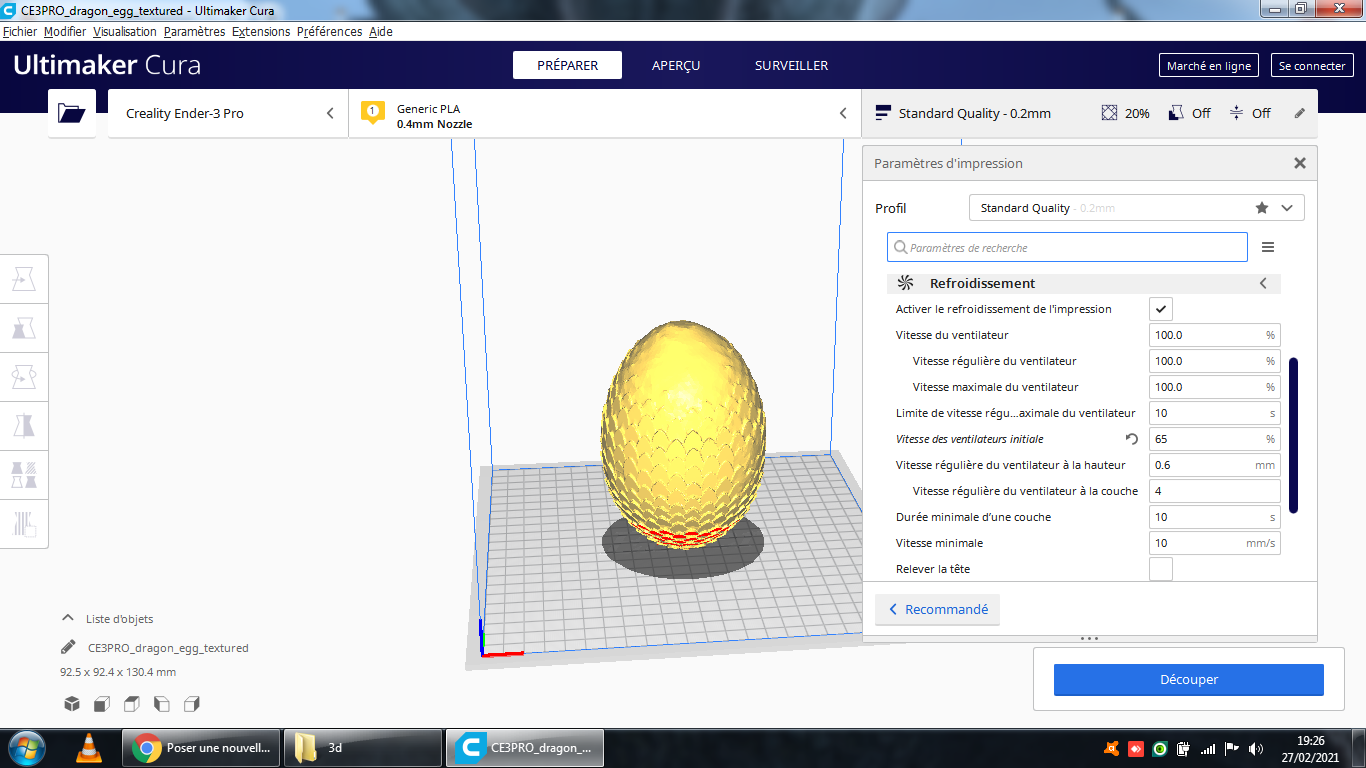Image resolution: width=1366 pixels, height=768 pixels.
Task: Reset Vitesse des ventilateurs initiale value
Action: [x=1132, y=439]
